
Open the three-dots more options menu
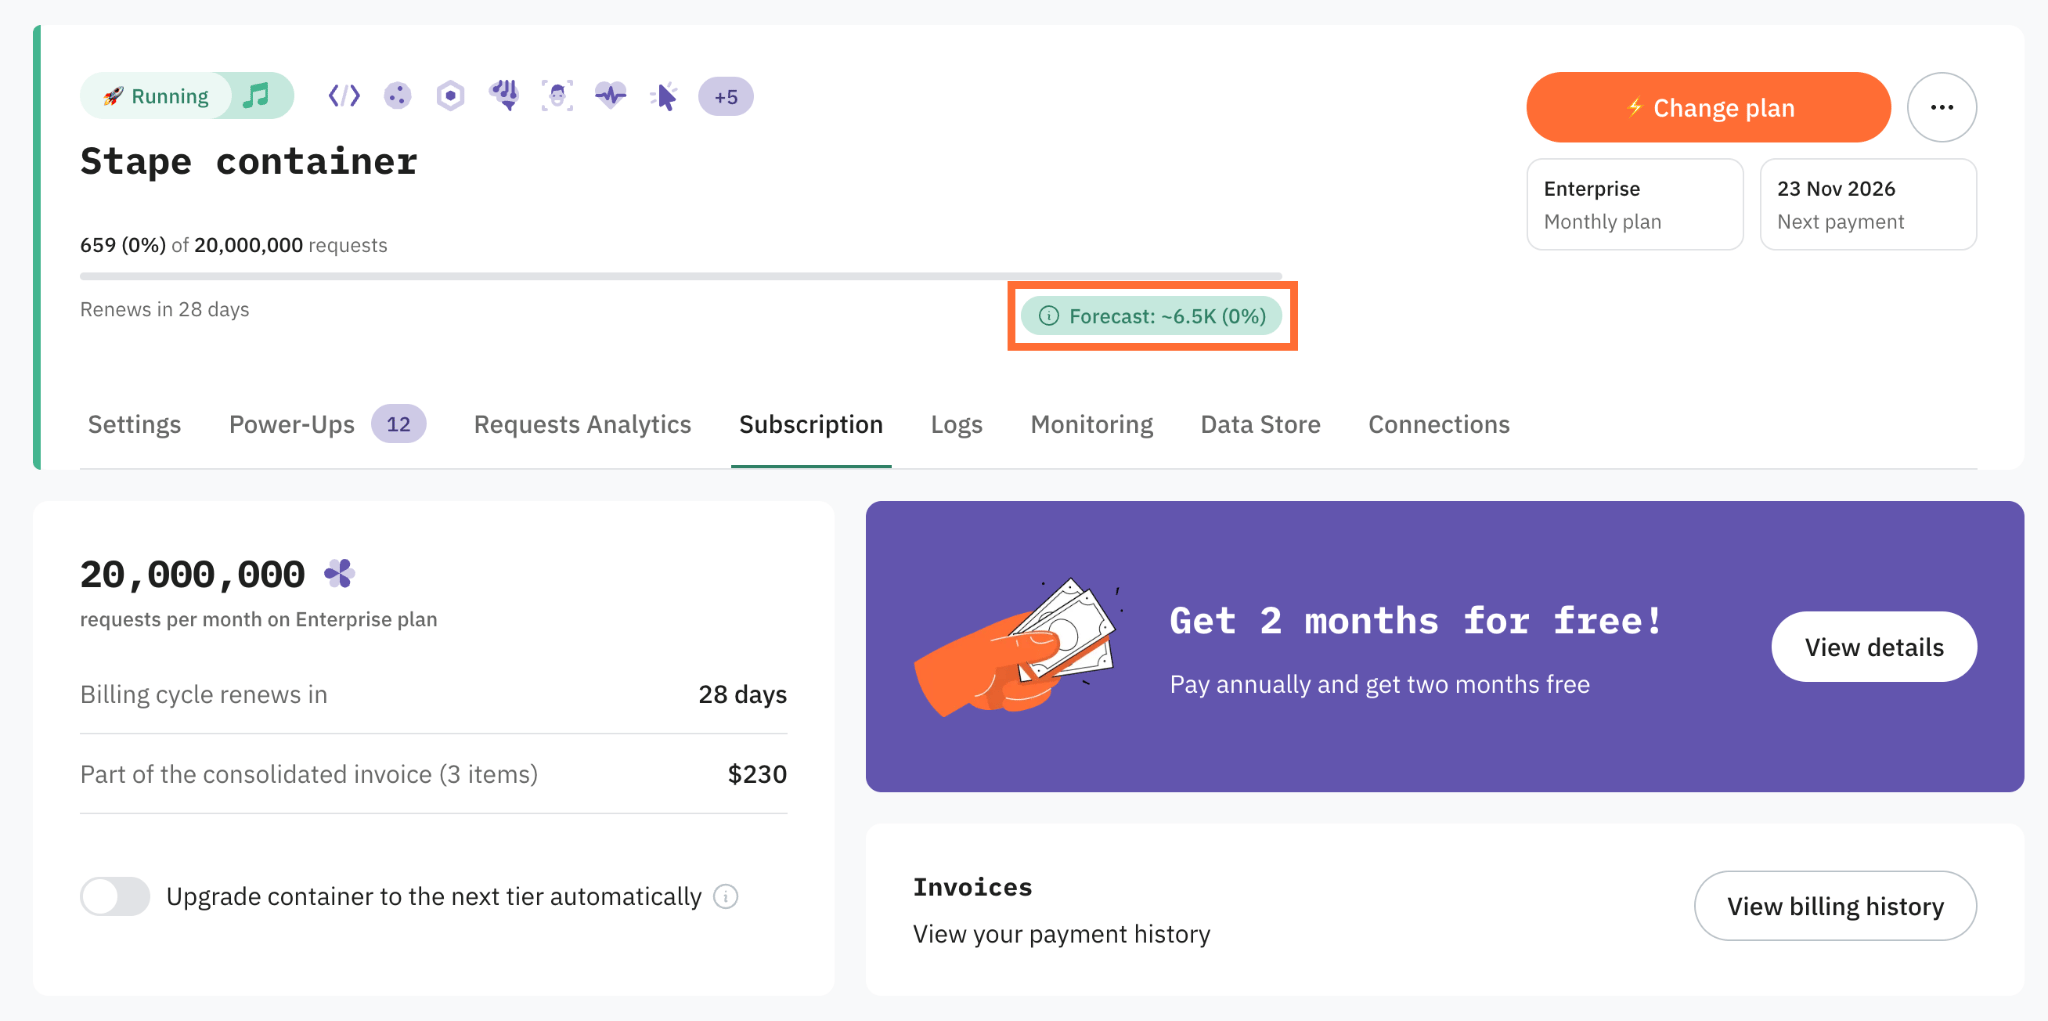pos(1942,107)
